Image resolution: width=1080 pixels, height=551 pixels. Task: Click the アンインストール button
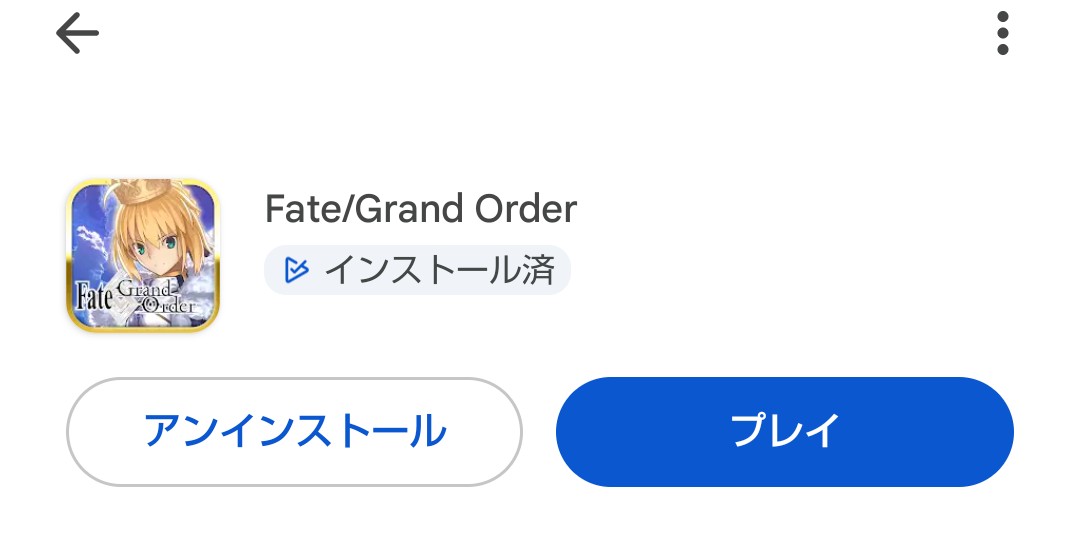click(x=294, y=432)
